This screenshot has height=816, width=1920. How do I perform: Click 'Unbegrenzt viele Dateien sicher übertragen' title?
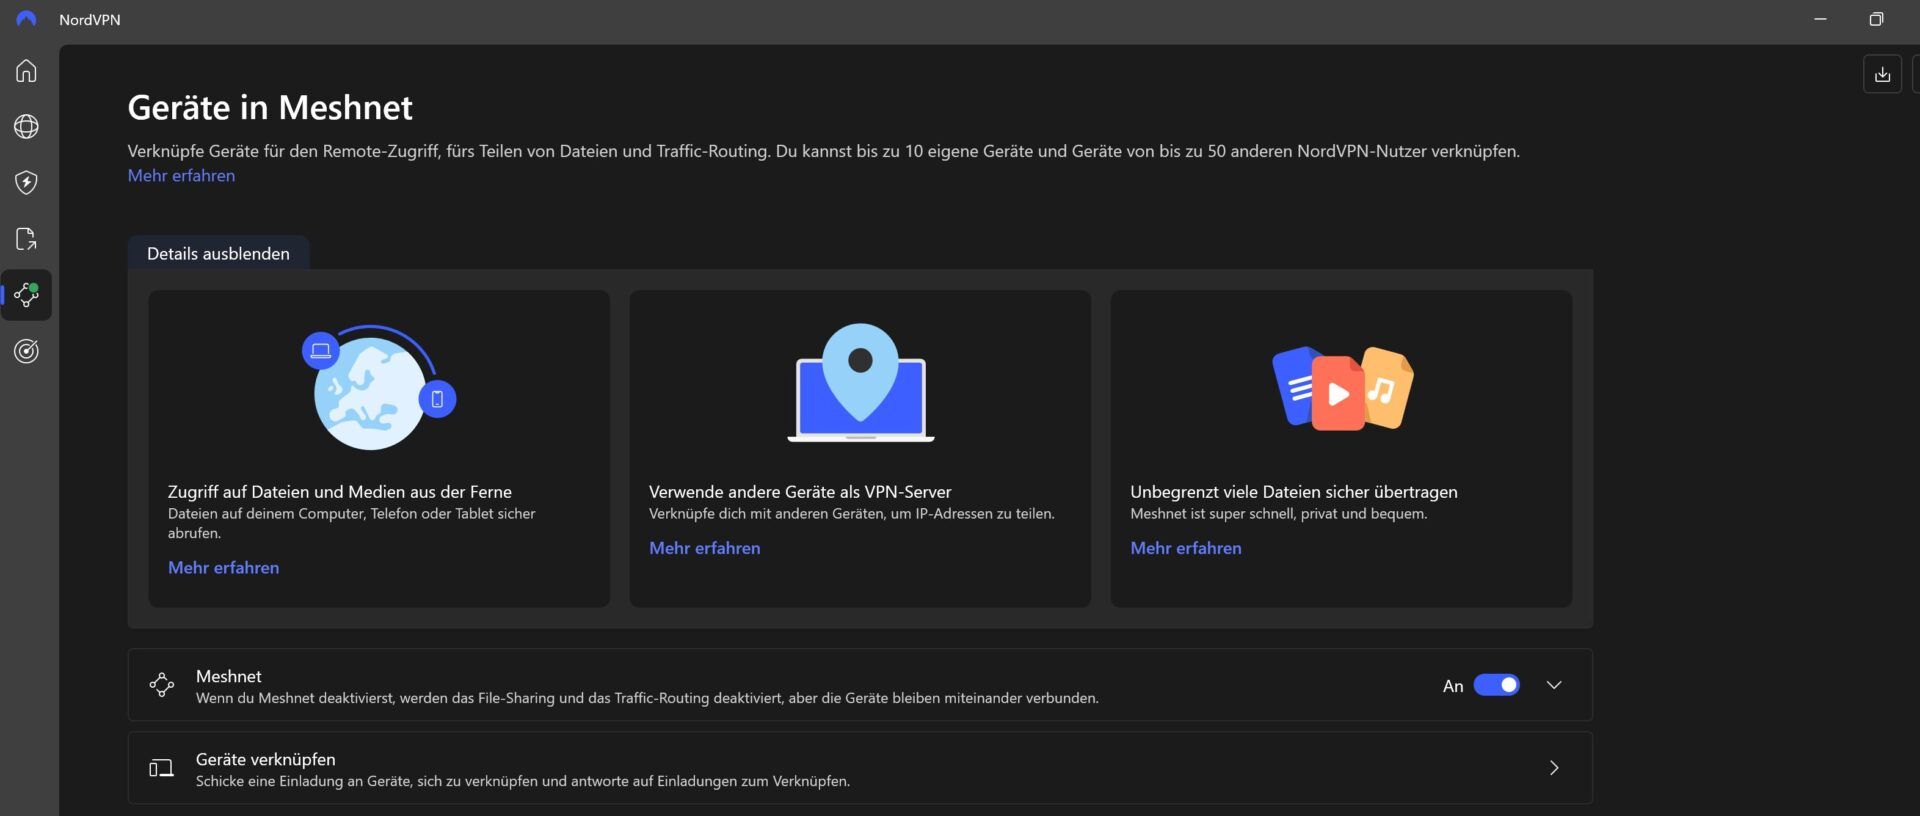pyautogui.click(x=1293, y=492)
